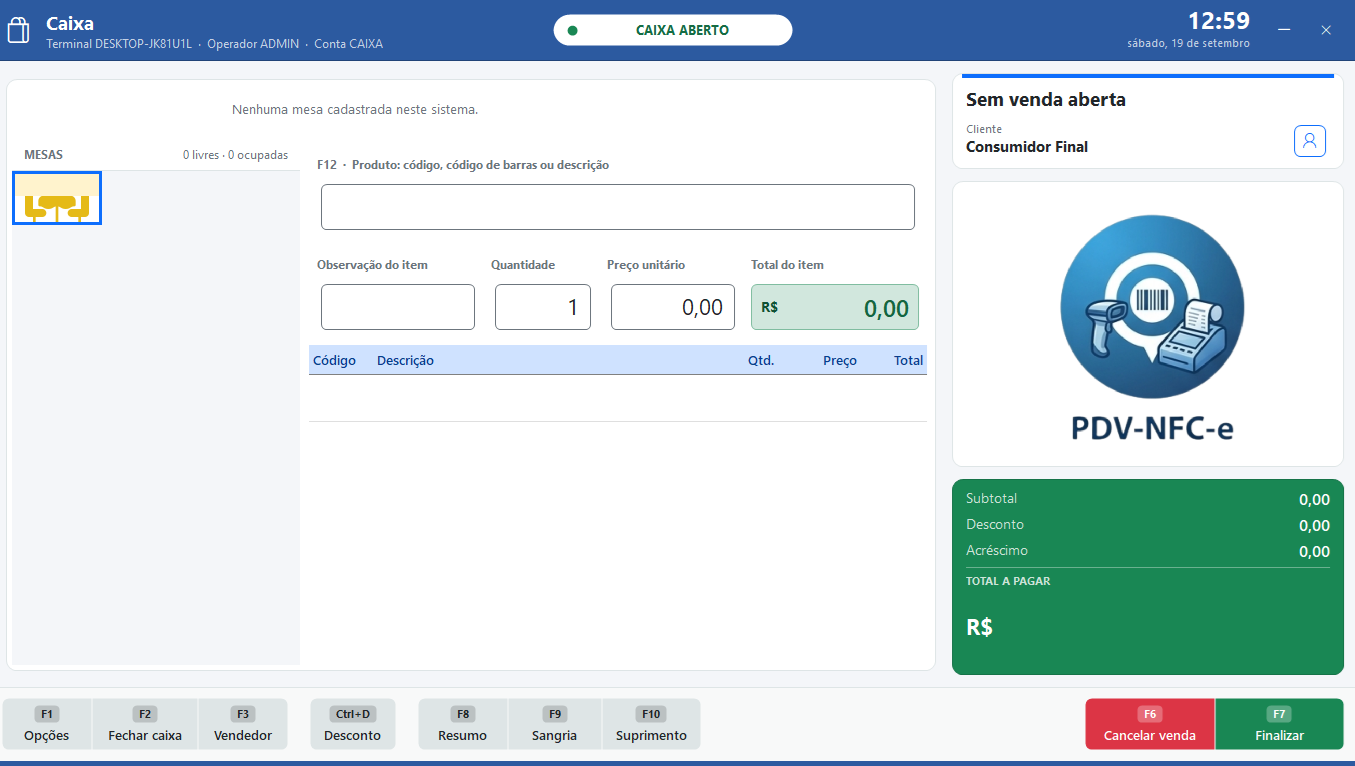Select the yellow table icon under Mesas

coord(57,198)
